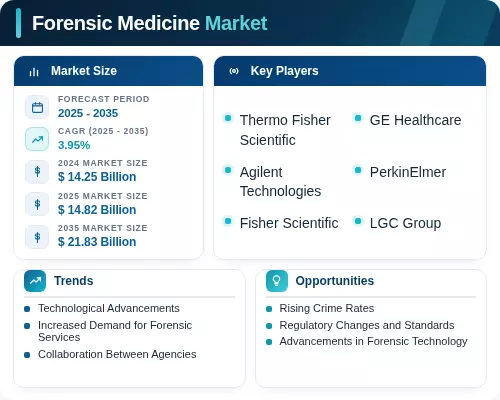This screenshot has height=400, width=500.
Task: Click the bullet dot beside GE Healthcare
Action: click(358, 118)
